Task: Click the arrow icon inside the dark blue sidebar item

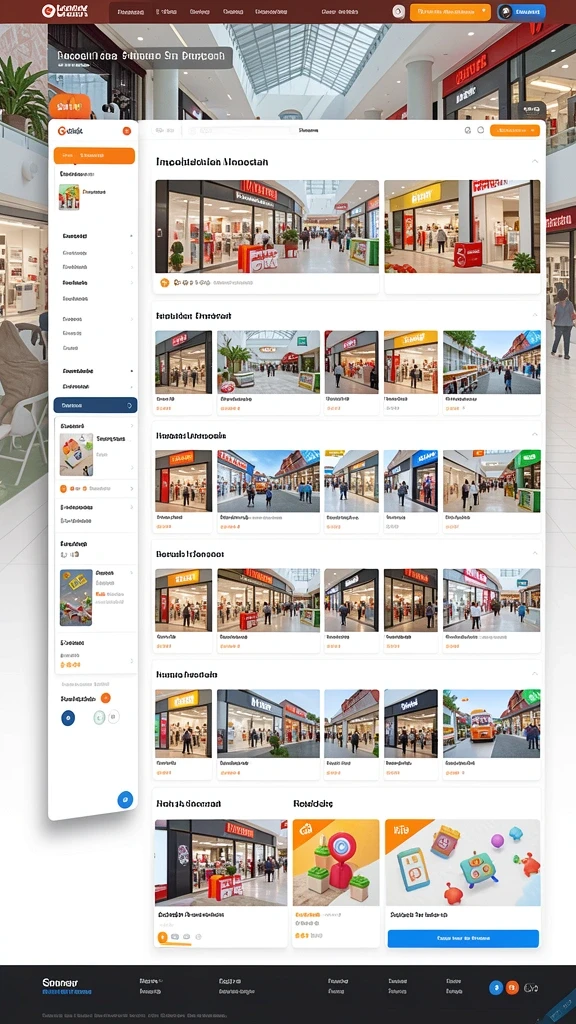Action: tap(131, 406)
